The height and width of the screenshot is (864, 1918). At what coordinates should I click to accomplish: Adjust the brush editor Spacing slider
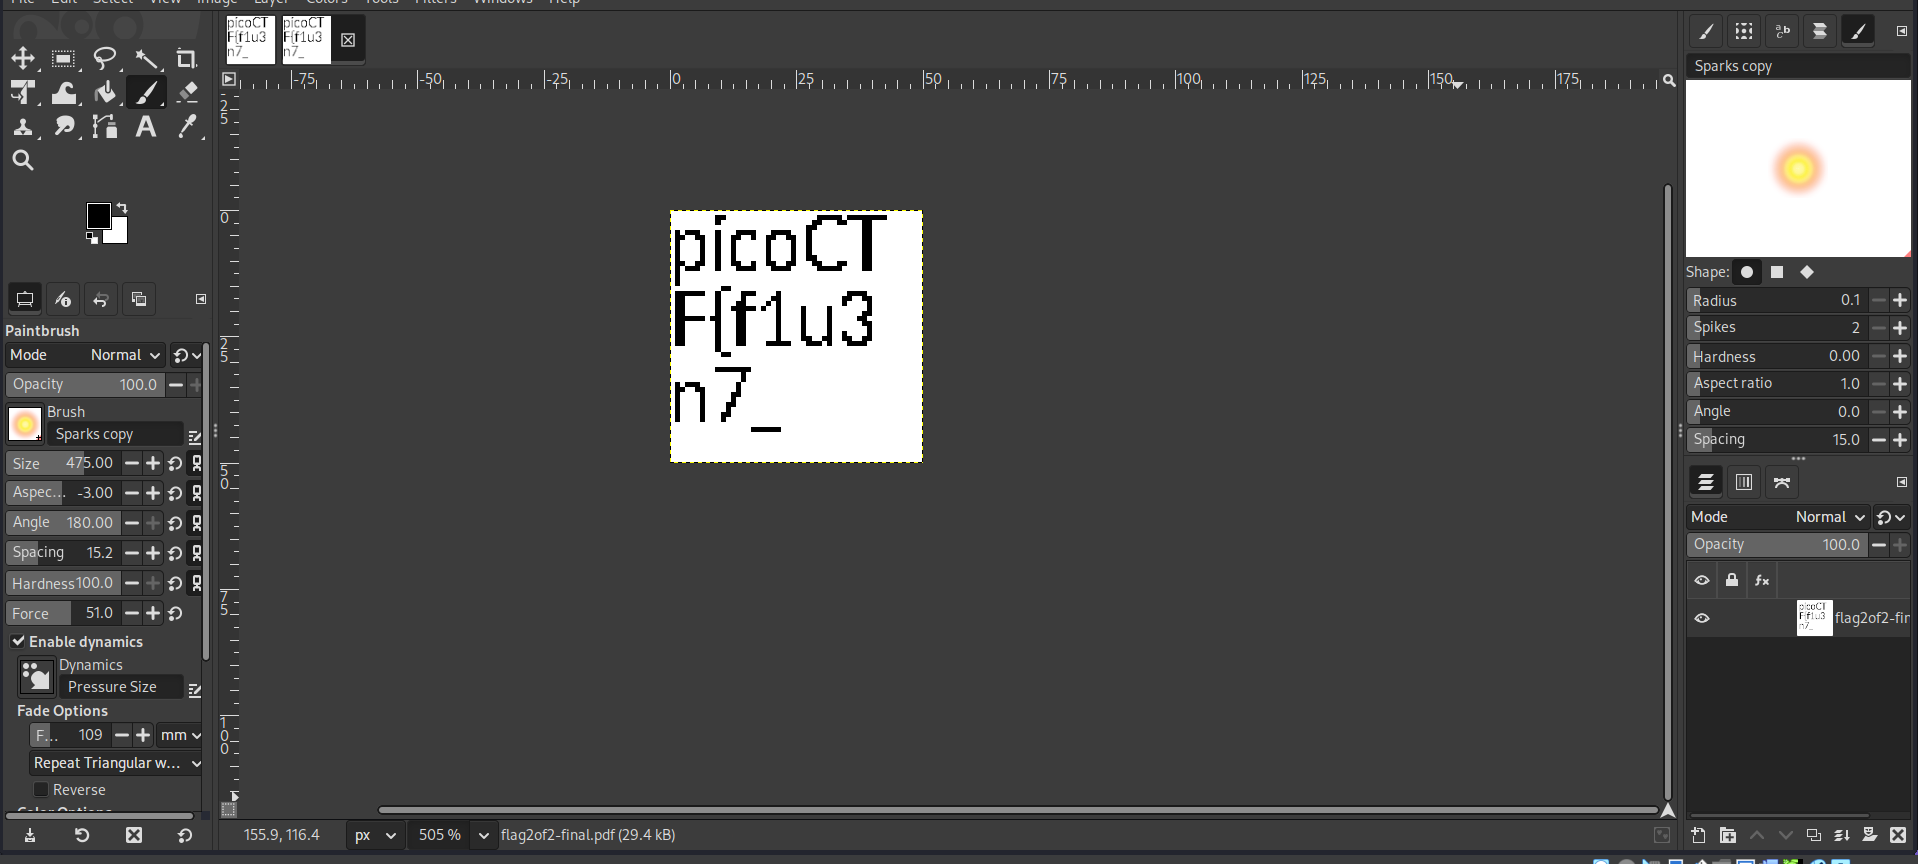click(x=1777, y=440)
